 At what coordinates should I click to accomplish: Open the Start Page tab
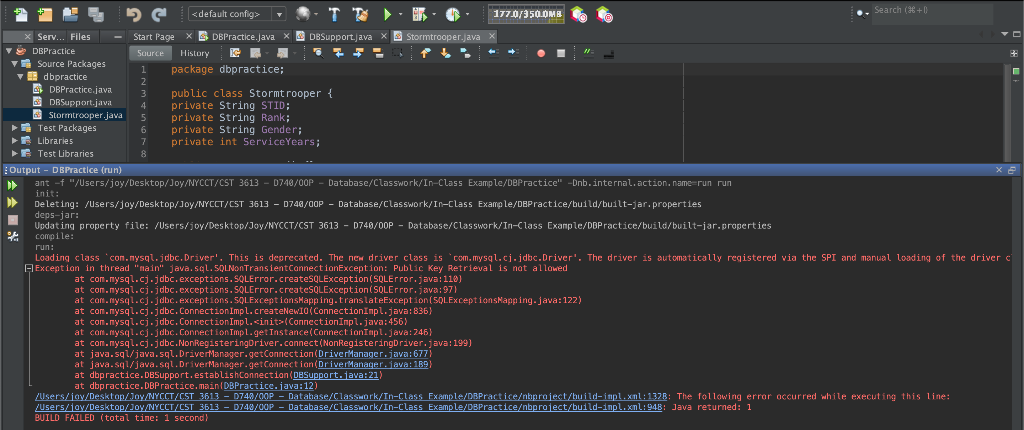[x=154, y=37]
